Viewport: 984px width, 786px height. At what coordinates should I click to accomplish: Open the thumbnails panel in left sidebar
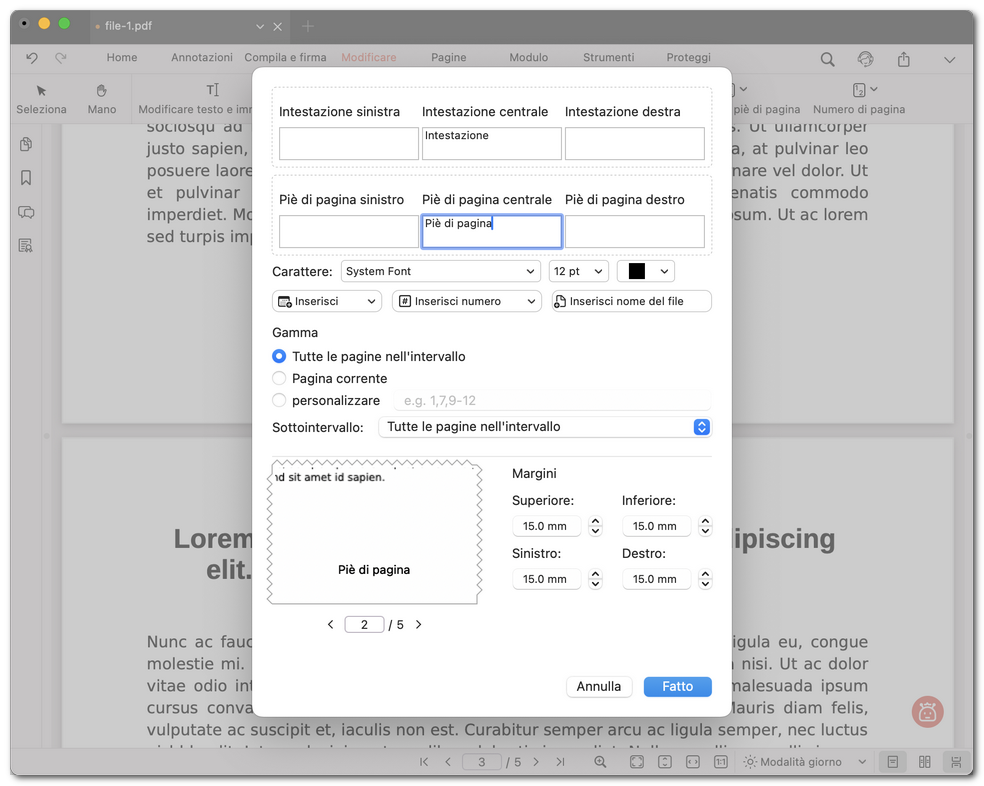pyautogui.click(x=26, y=145)
